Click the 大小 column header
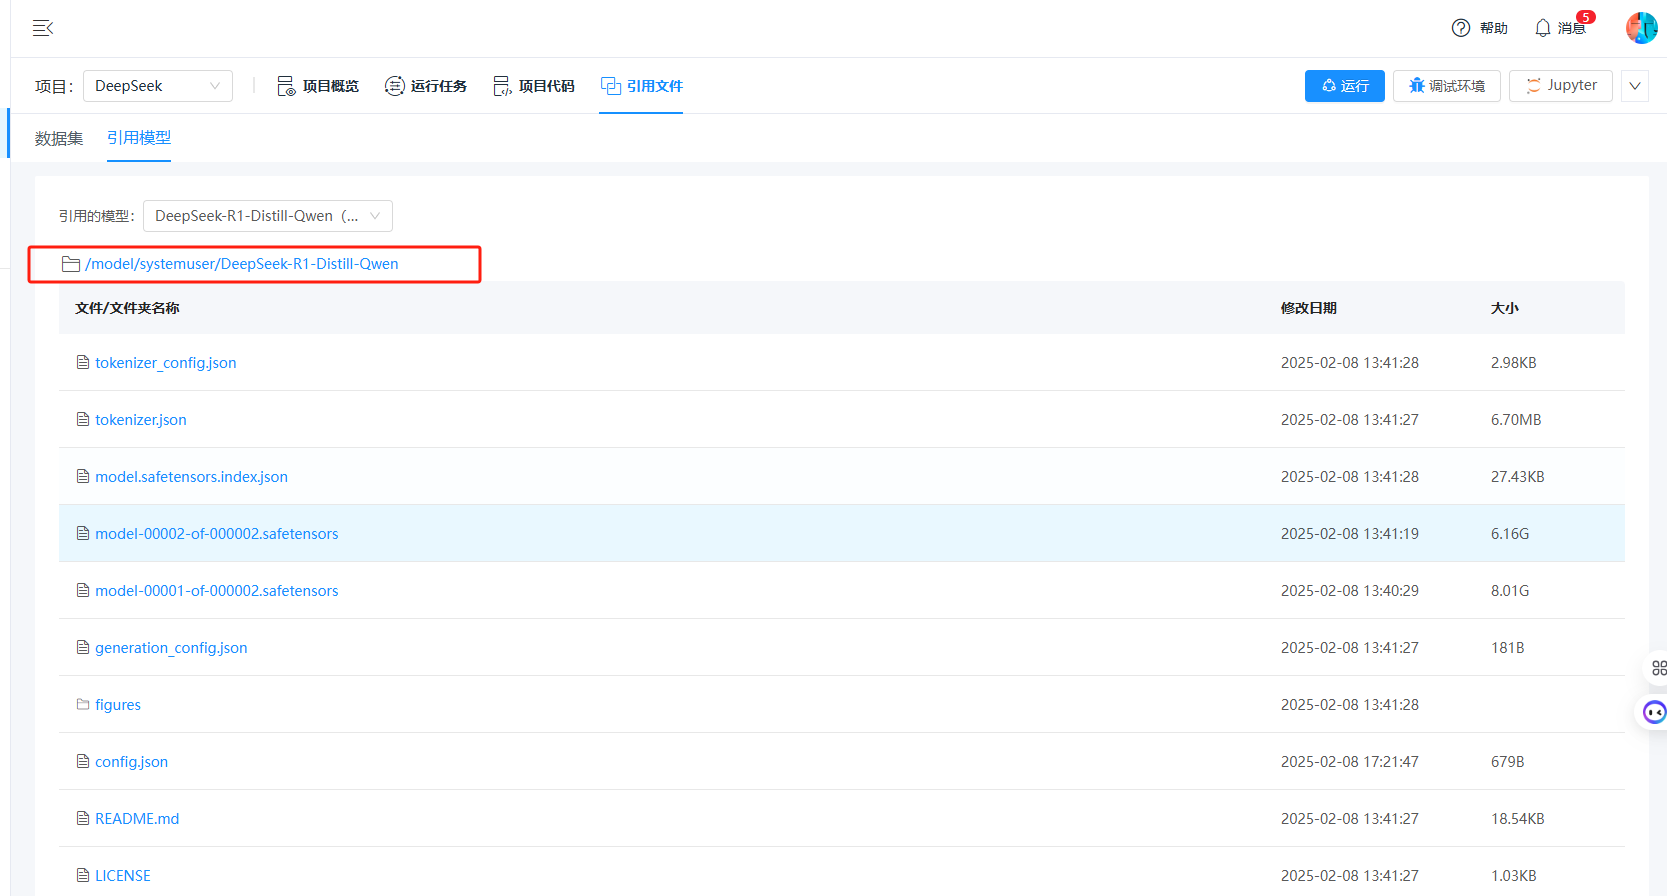Image resolution: width=1667 pixels, height=896 pixels. [x=1505, y=308]
